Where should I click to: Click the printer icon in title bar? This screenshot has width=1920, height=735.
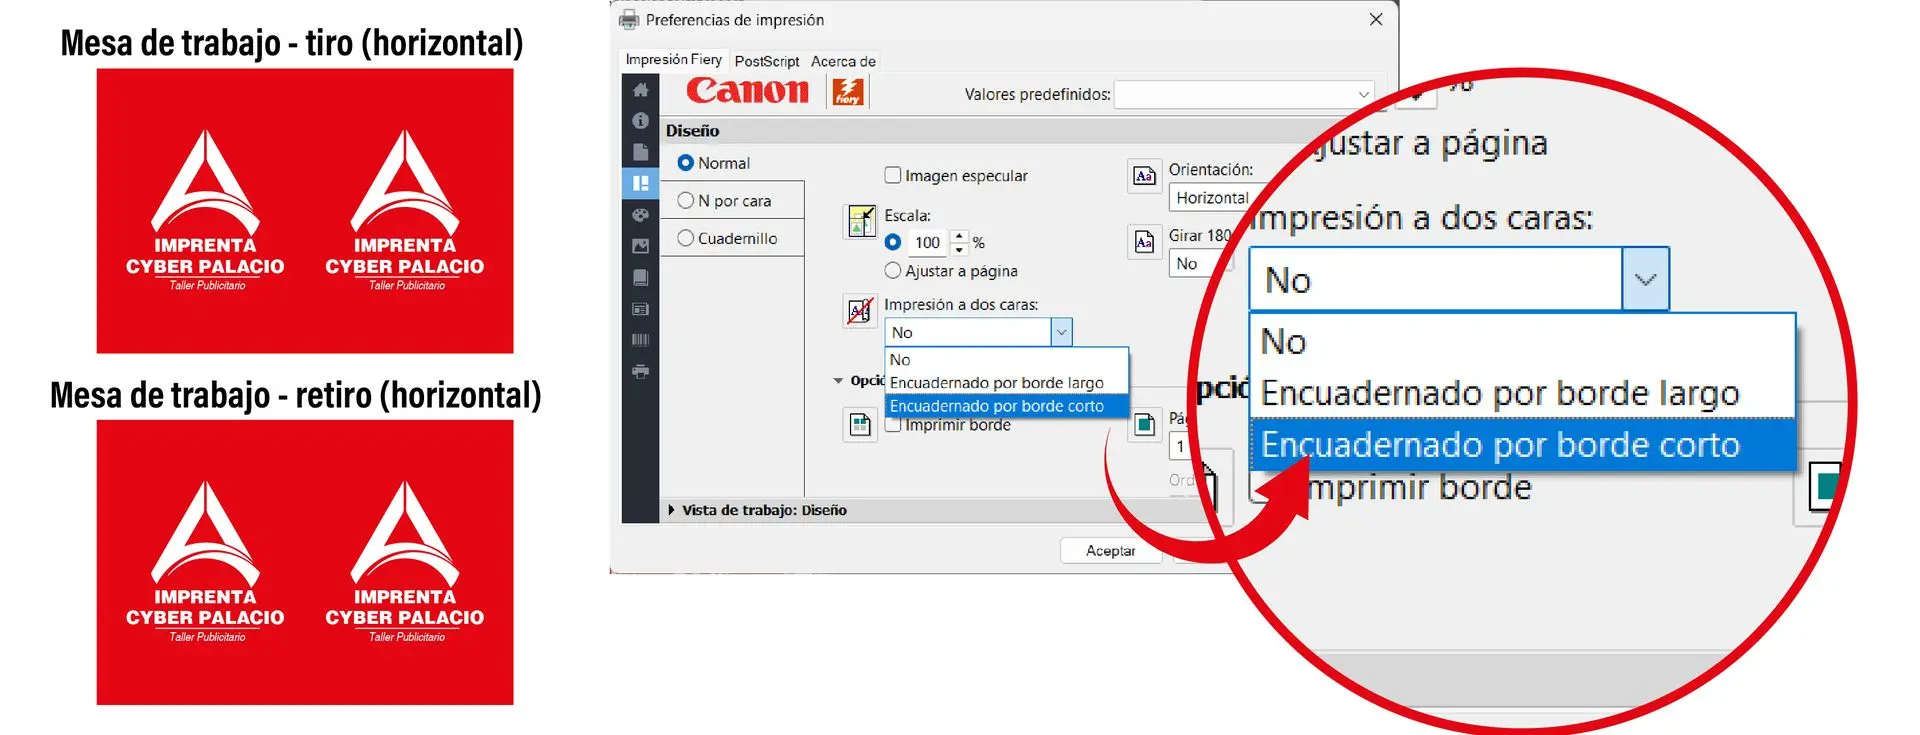[629, 20]
